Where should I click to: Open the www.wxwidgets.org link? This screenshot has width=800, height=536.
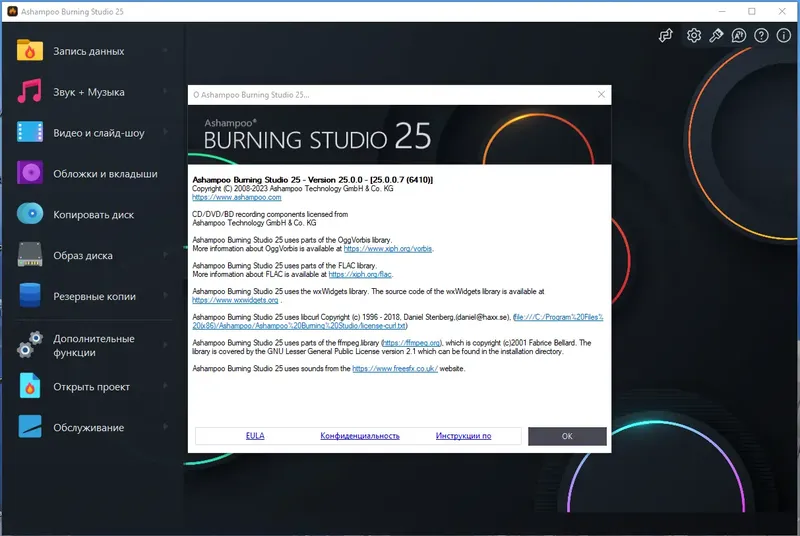click(x=235, y=300)
